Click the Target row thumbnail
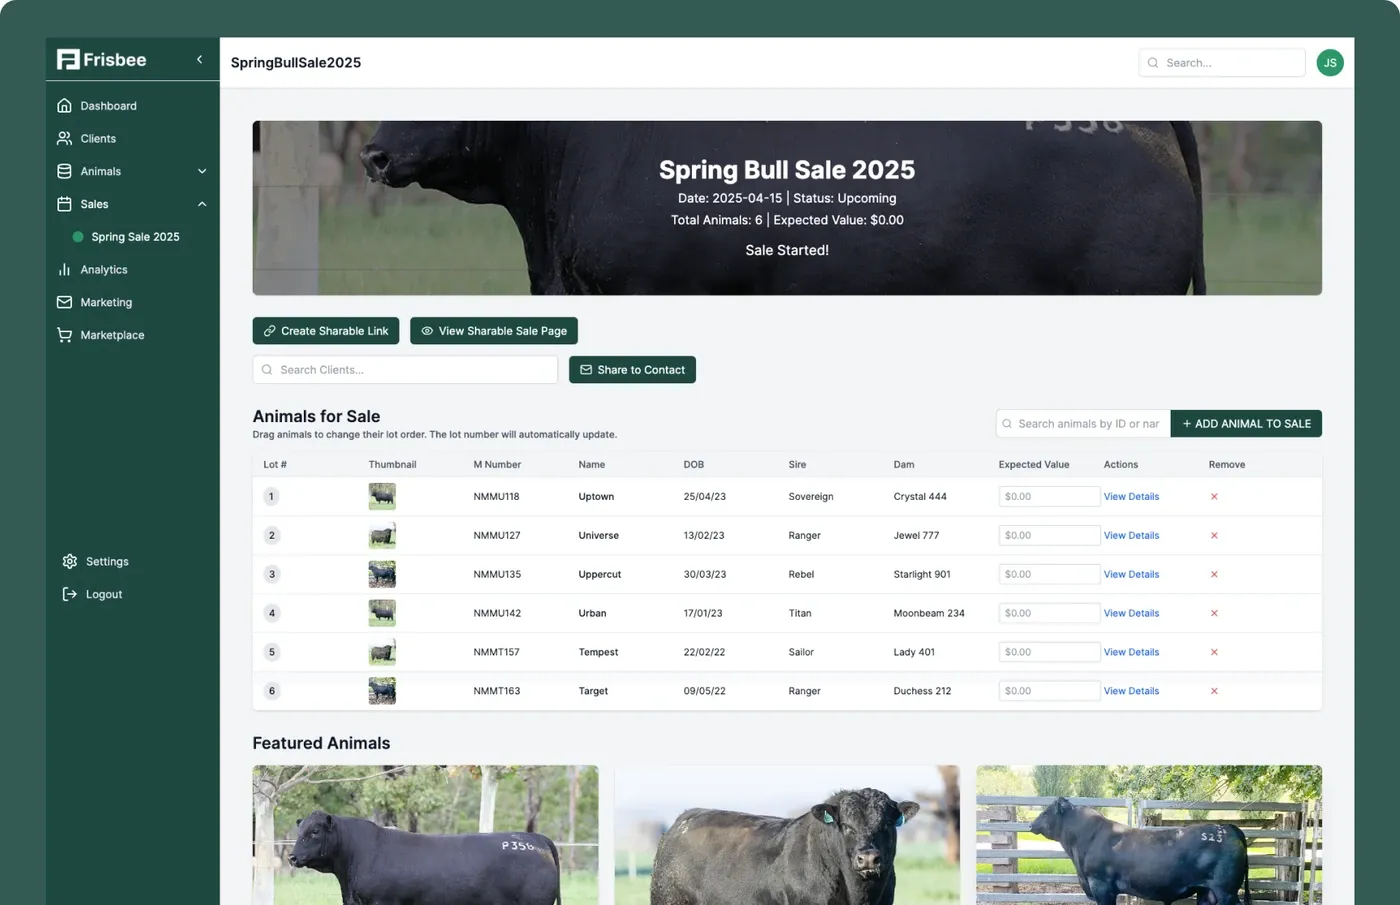 (382, 691)
